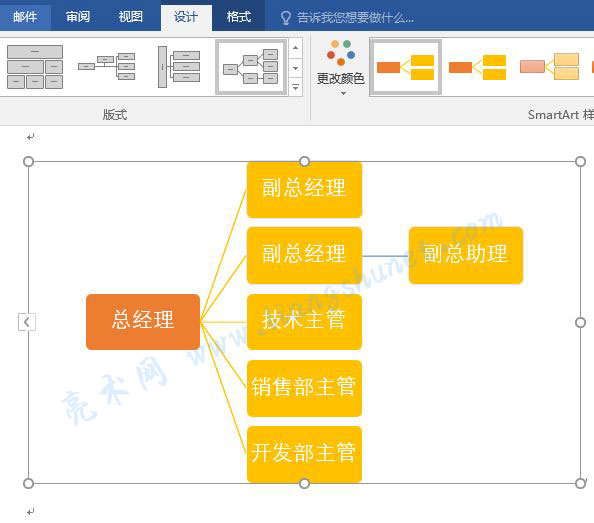This screenshot has width=594, height=523.
Task: Select the topmost 副总经理 shape
Action: [304, 190]
